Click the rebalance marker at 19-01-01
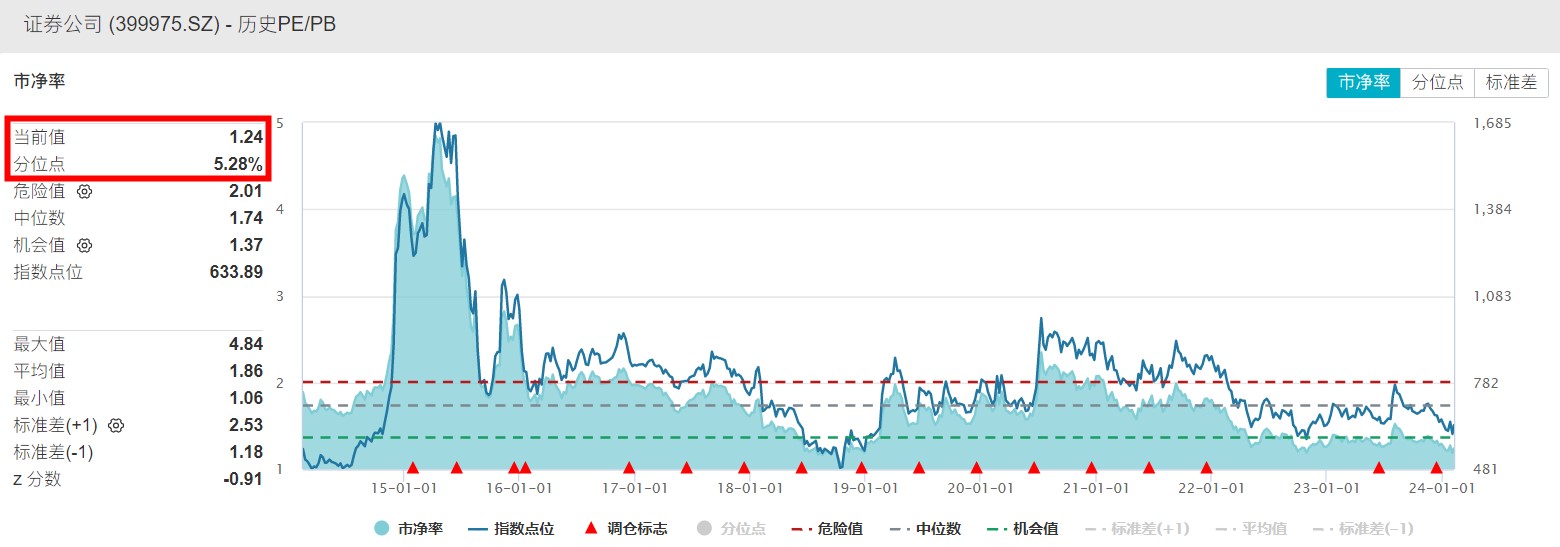The height and width of the screenshot is (547, 1560). pos(861,467)
